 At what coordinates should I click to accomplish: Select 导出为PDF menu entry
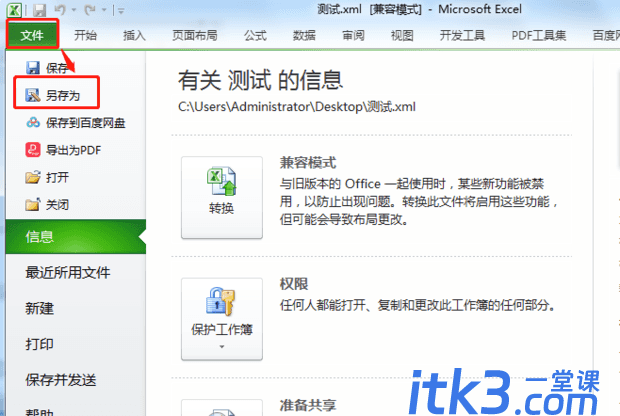point(74,150)
